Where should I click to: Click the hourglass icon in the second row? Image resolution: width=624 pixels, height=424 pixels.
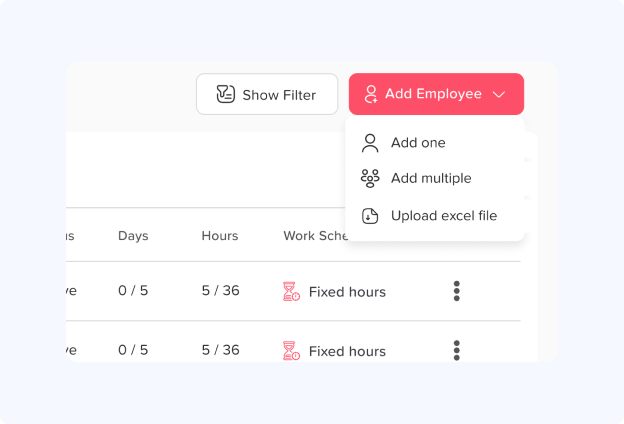pyautogui.click(x=291, y=351)
